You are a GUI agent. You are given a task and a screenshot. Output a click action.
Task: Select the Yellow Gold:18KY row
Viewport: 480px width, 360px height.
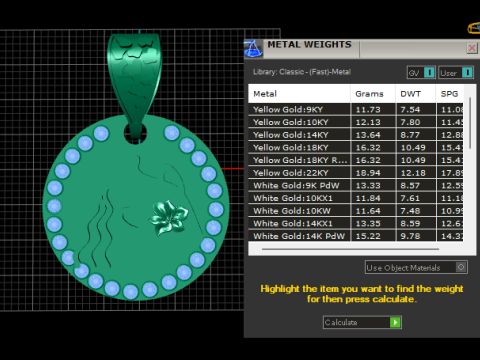click(x=356, y=148)
